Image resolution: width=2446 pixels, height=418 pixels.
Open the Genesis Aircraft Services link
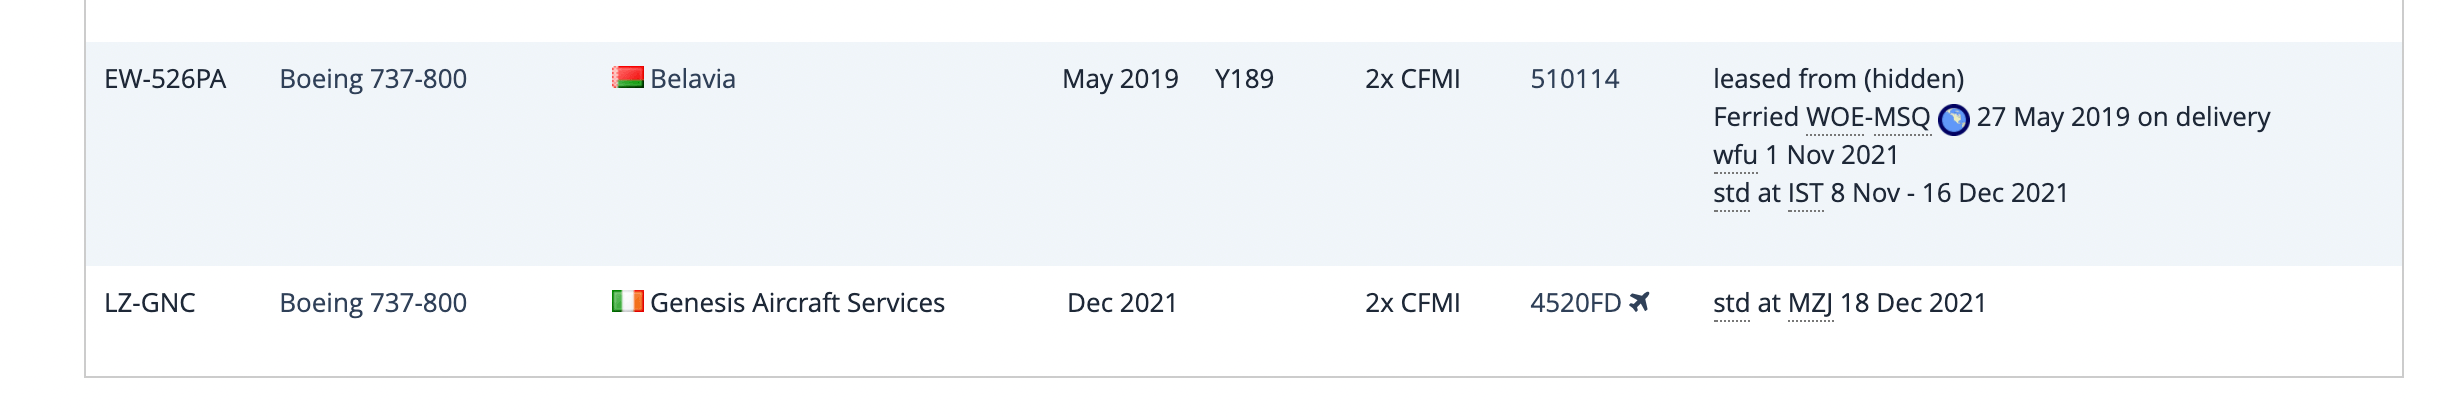coord(797,303)
